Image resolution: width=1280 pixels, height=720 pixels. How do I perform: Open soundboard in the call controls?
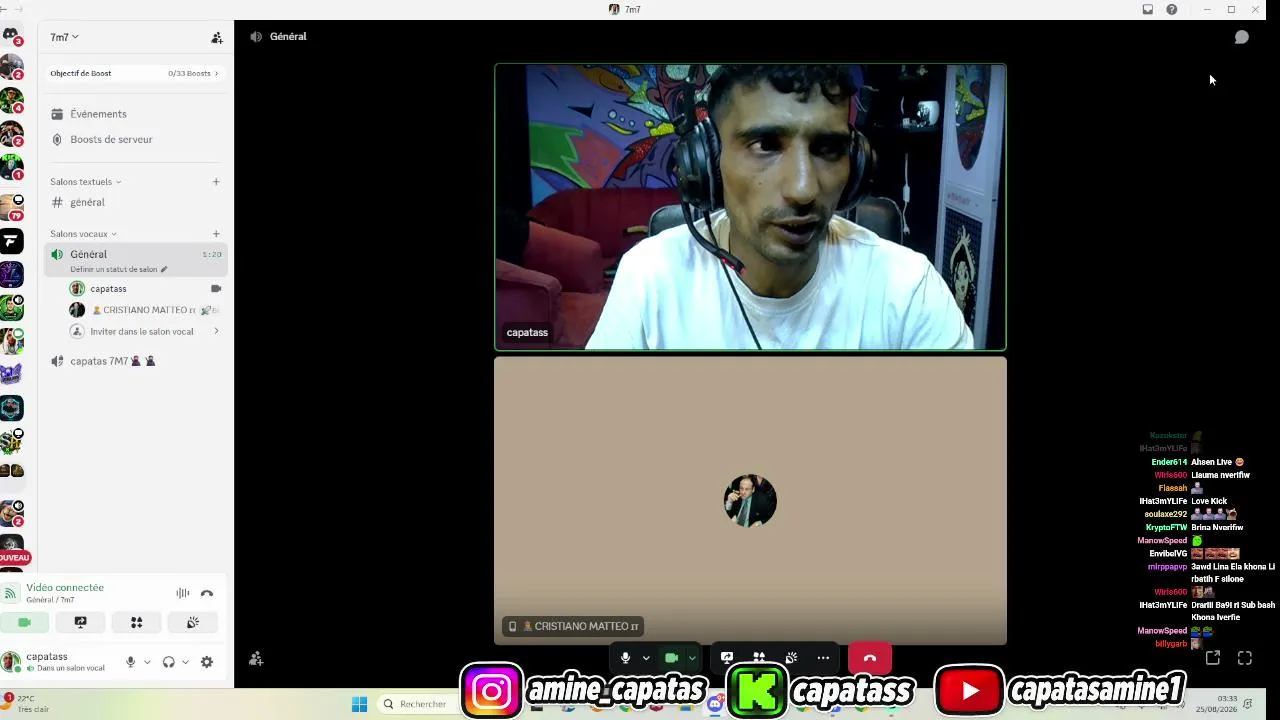tap(791, 658)
